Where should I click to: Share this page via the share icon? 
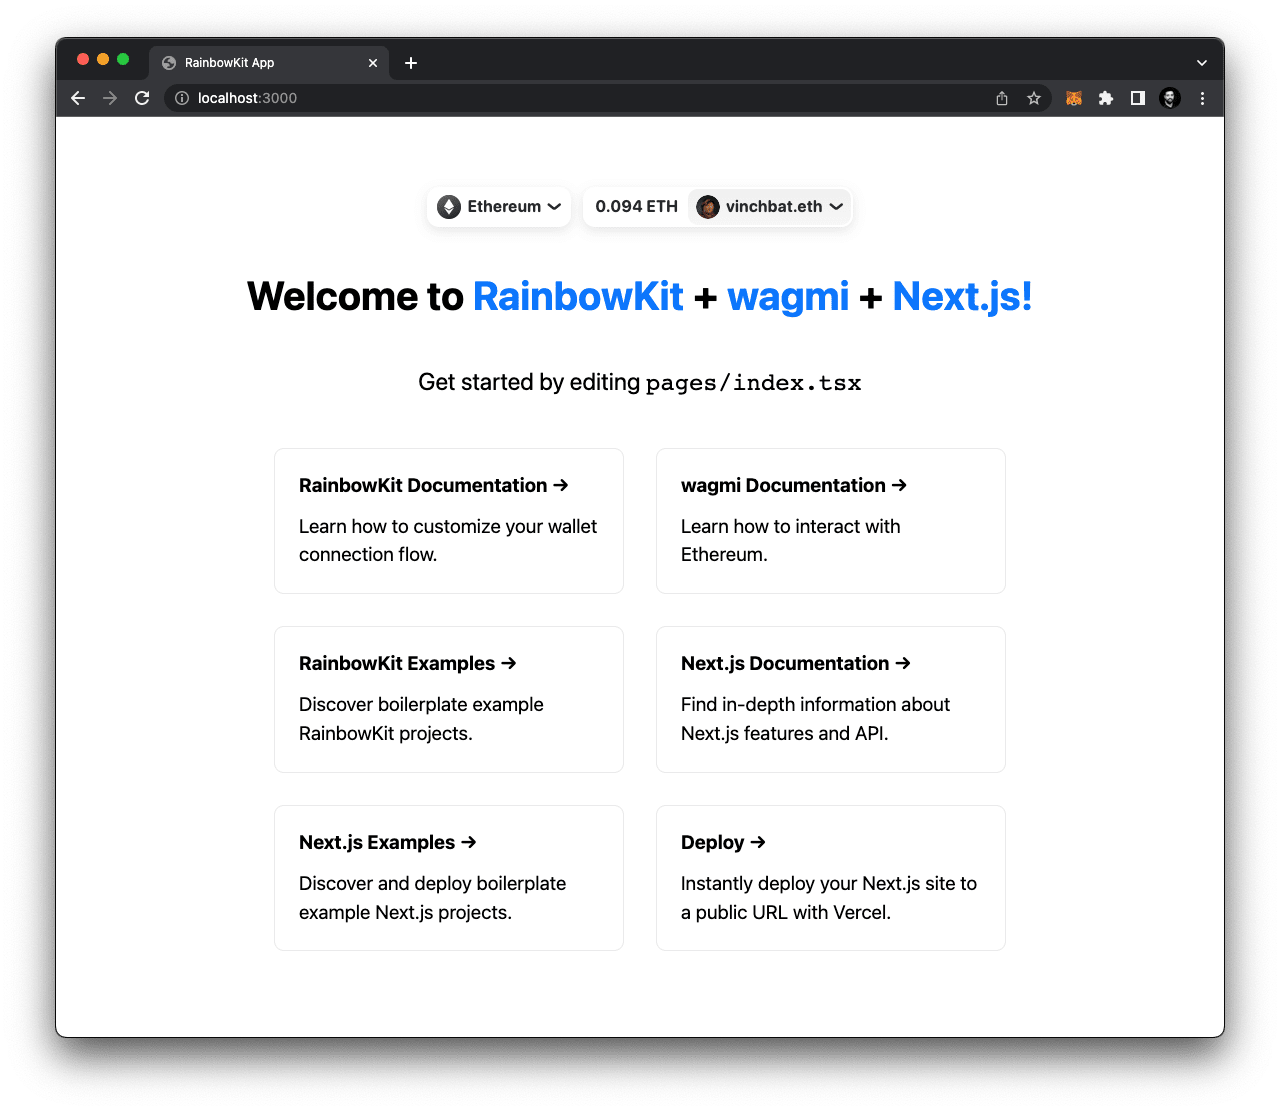1002,98
